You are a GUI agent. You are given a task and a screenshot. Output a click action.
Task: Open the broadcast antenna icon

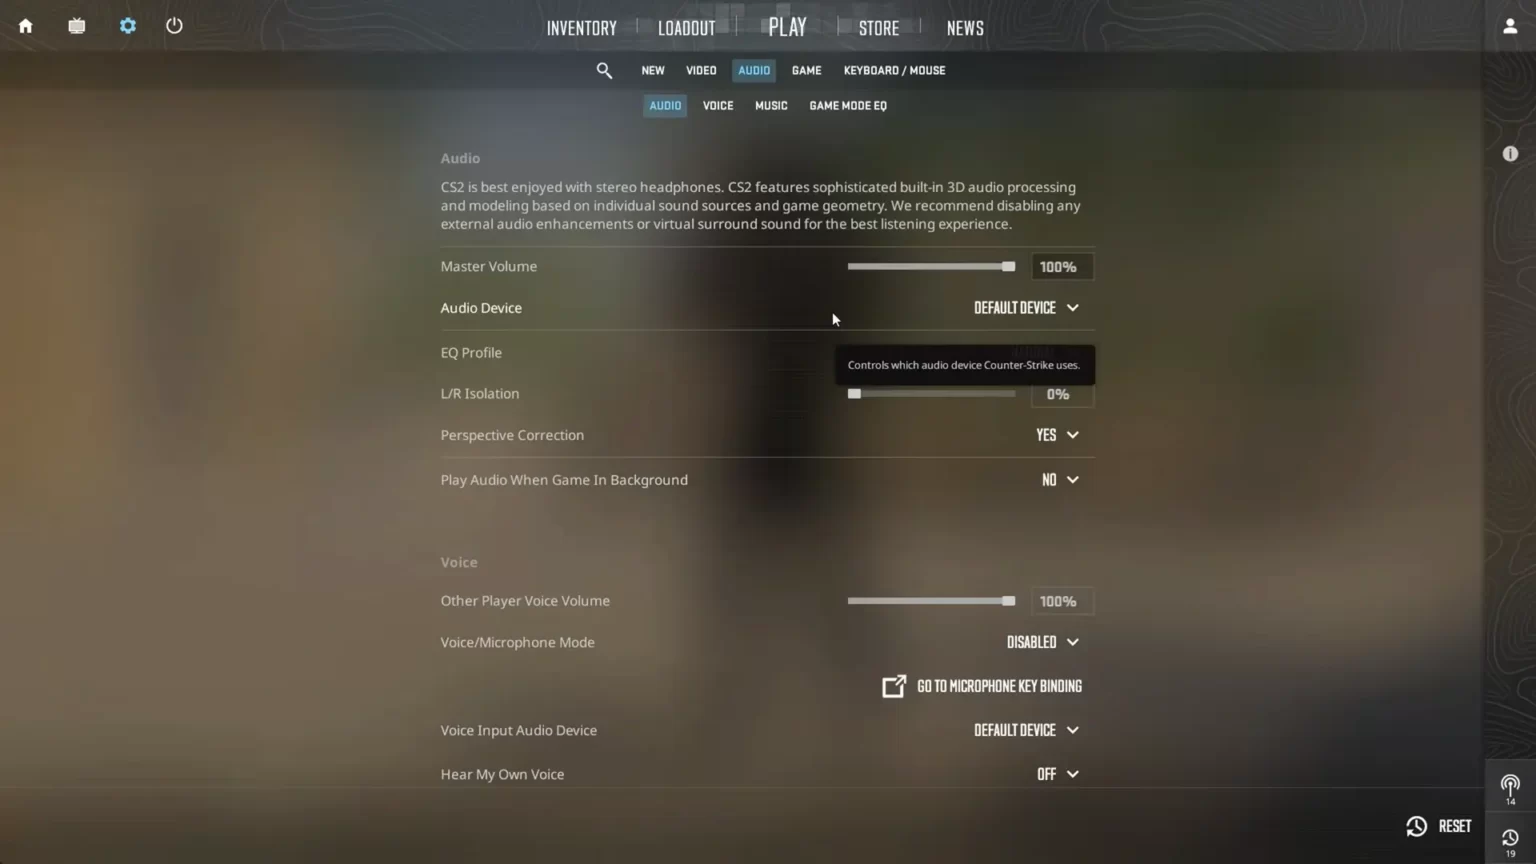tap(1510, 789)
